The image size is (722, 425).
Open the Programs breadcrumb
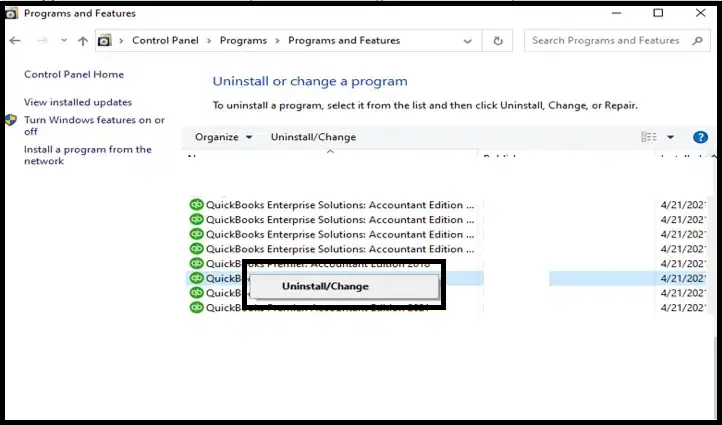pos(243,41)
